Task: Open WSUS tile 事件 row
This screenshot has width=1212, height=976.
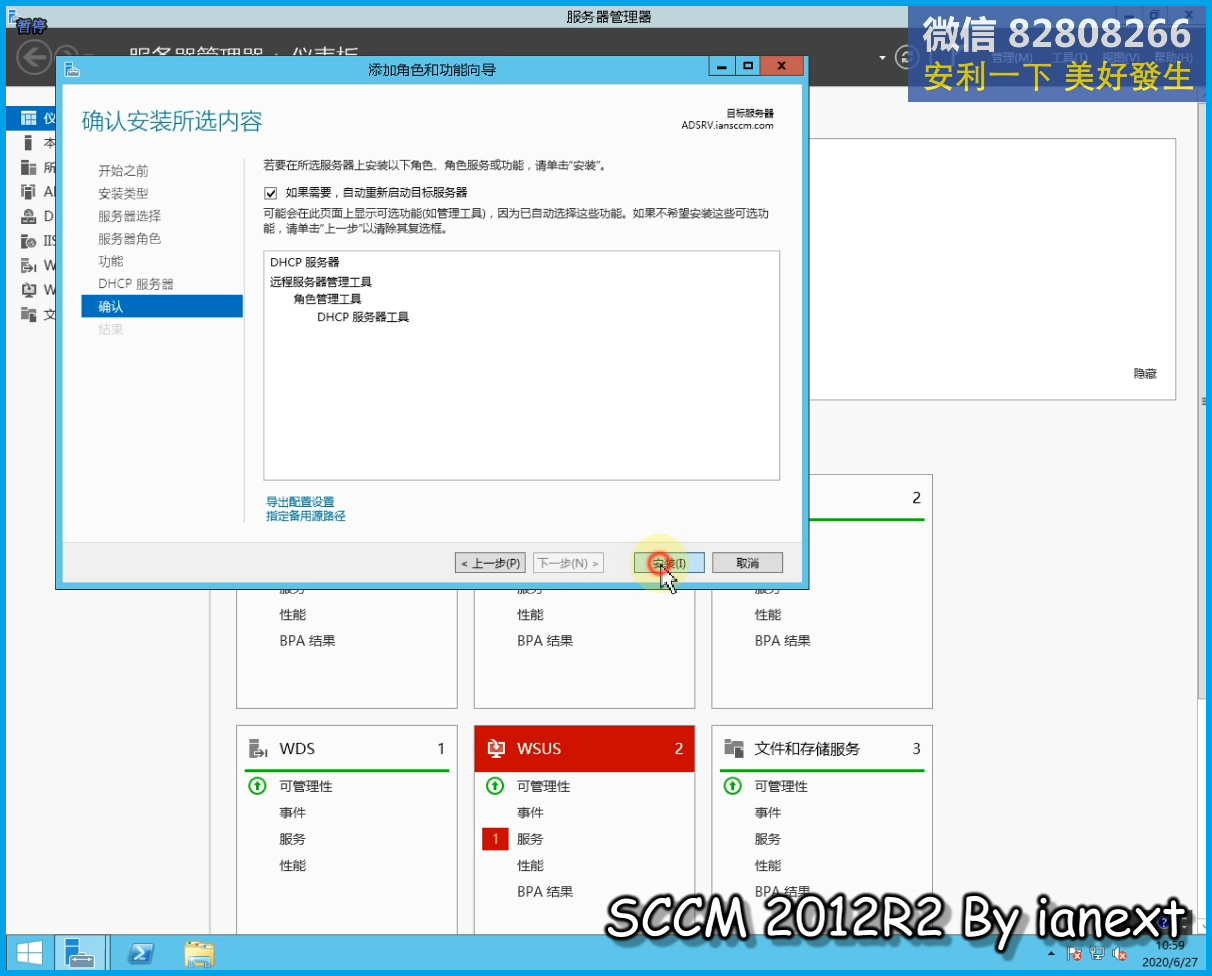Action: tap(530, 813)
